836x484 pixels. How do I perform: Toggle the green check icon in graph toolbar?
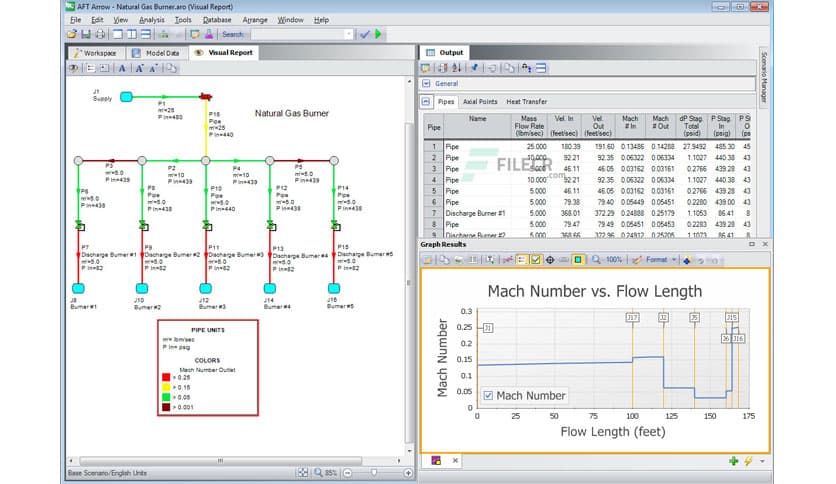coord(535,260)
